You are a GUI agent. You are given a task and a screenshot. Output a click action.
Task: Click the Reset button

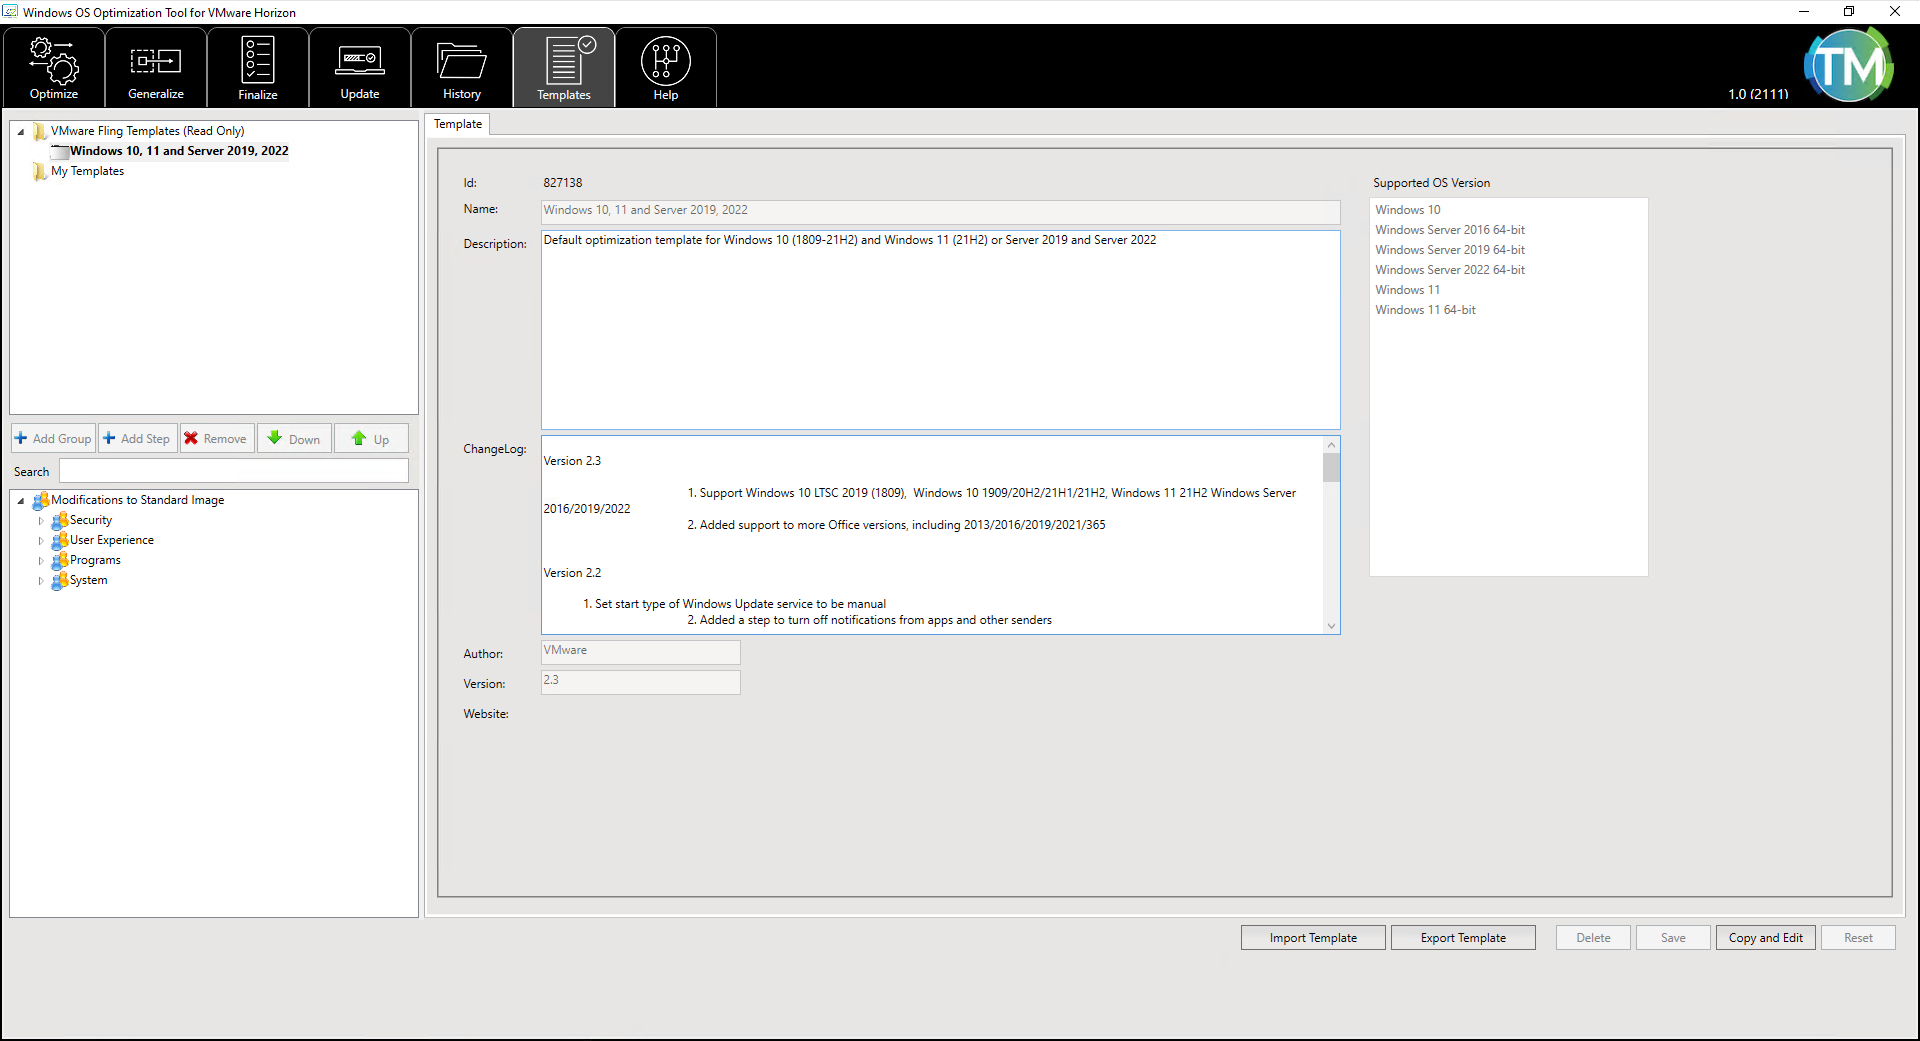click(x=1858, y=937)
